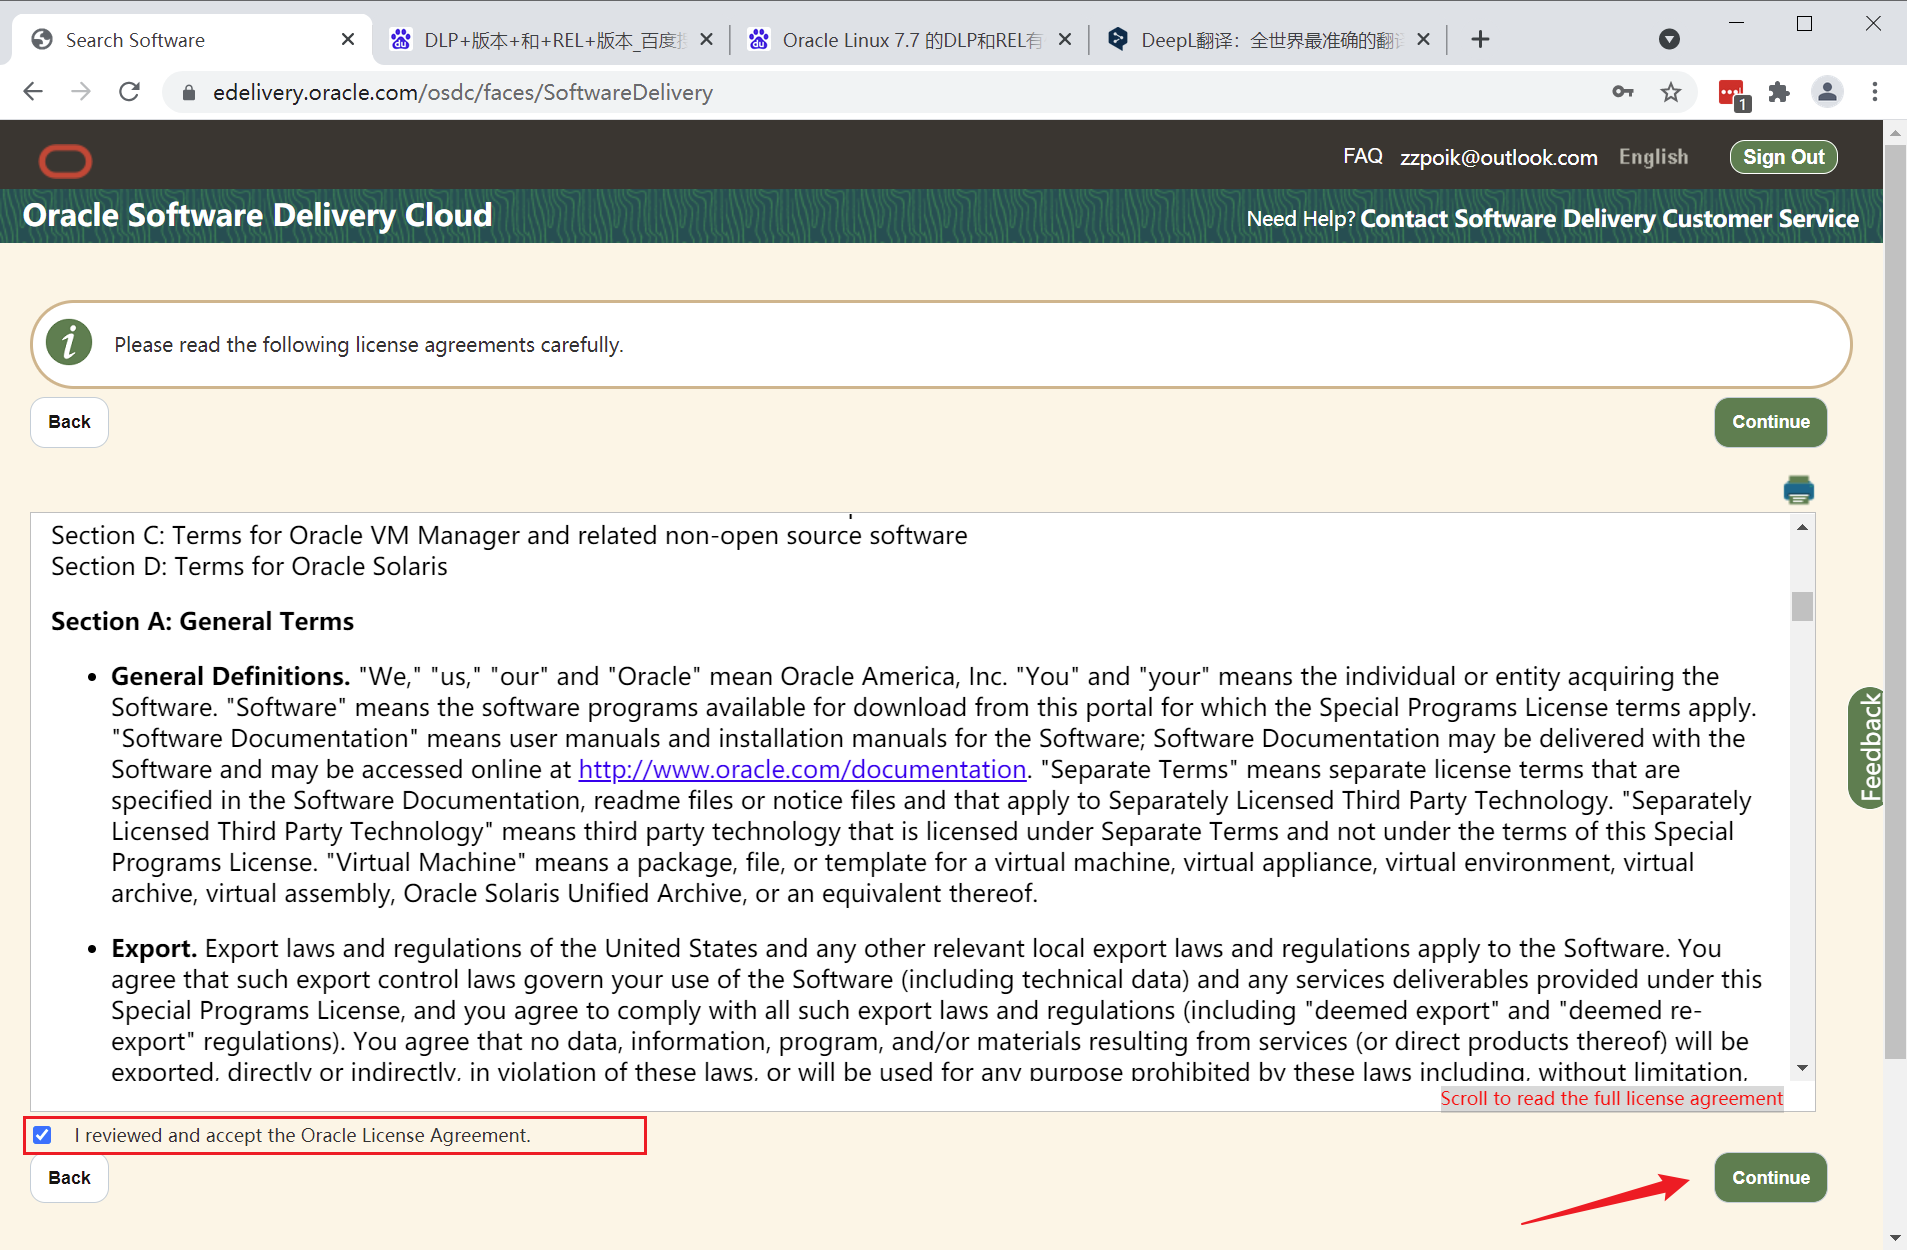Click the Continue button

click(x=1770, y=1177)
